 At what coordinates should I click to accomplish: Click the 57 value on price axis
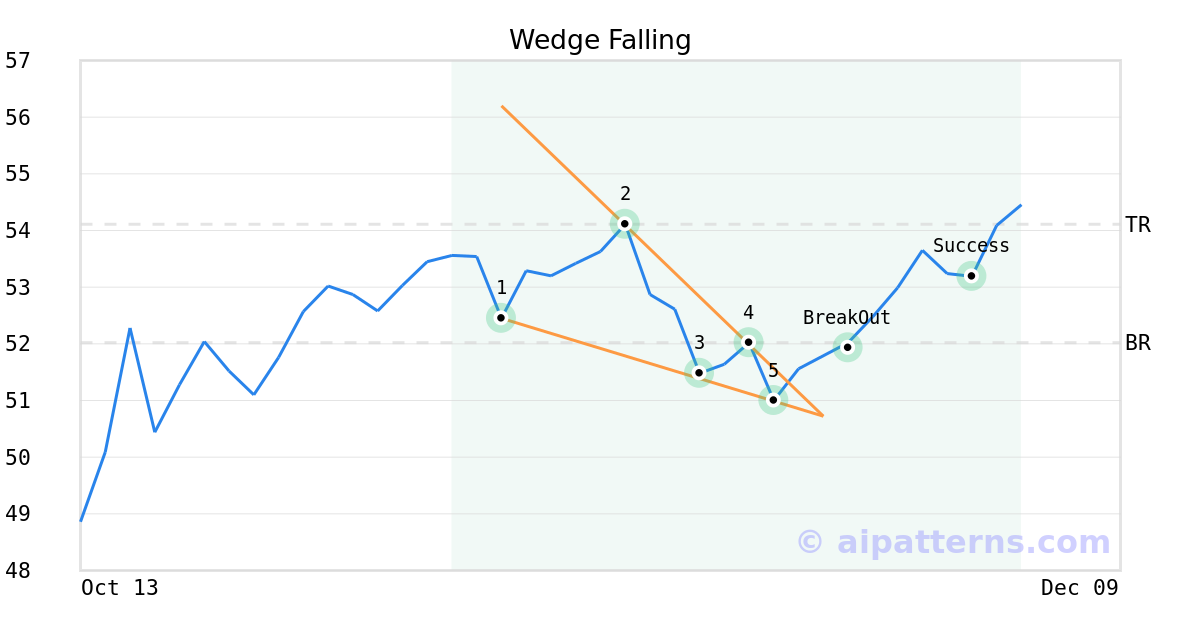[18, 61]
